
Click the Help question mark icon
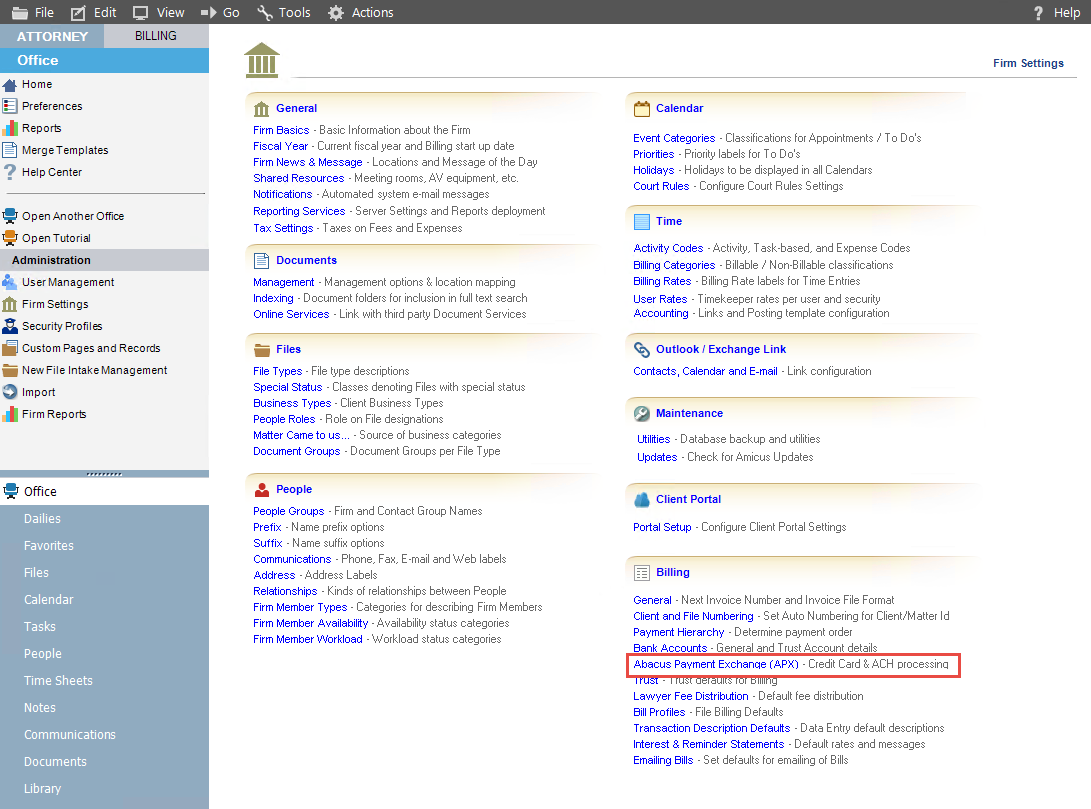click(x=1037, y=12)
